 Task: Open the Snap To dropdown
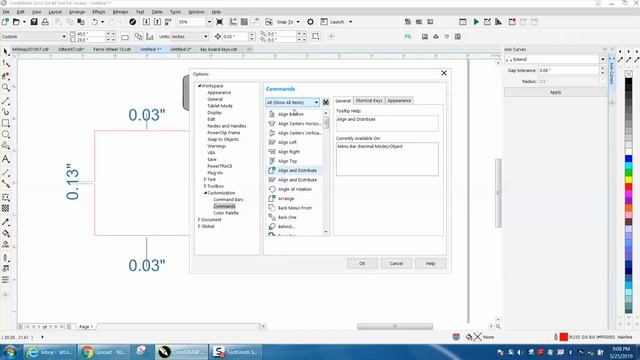(298, 22)
